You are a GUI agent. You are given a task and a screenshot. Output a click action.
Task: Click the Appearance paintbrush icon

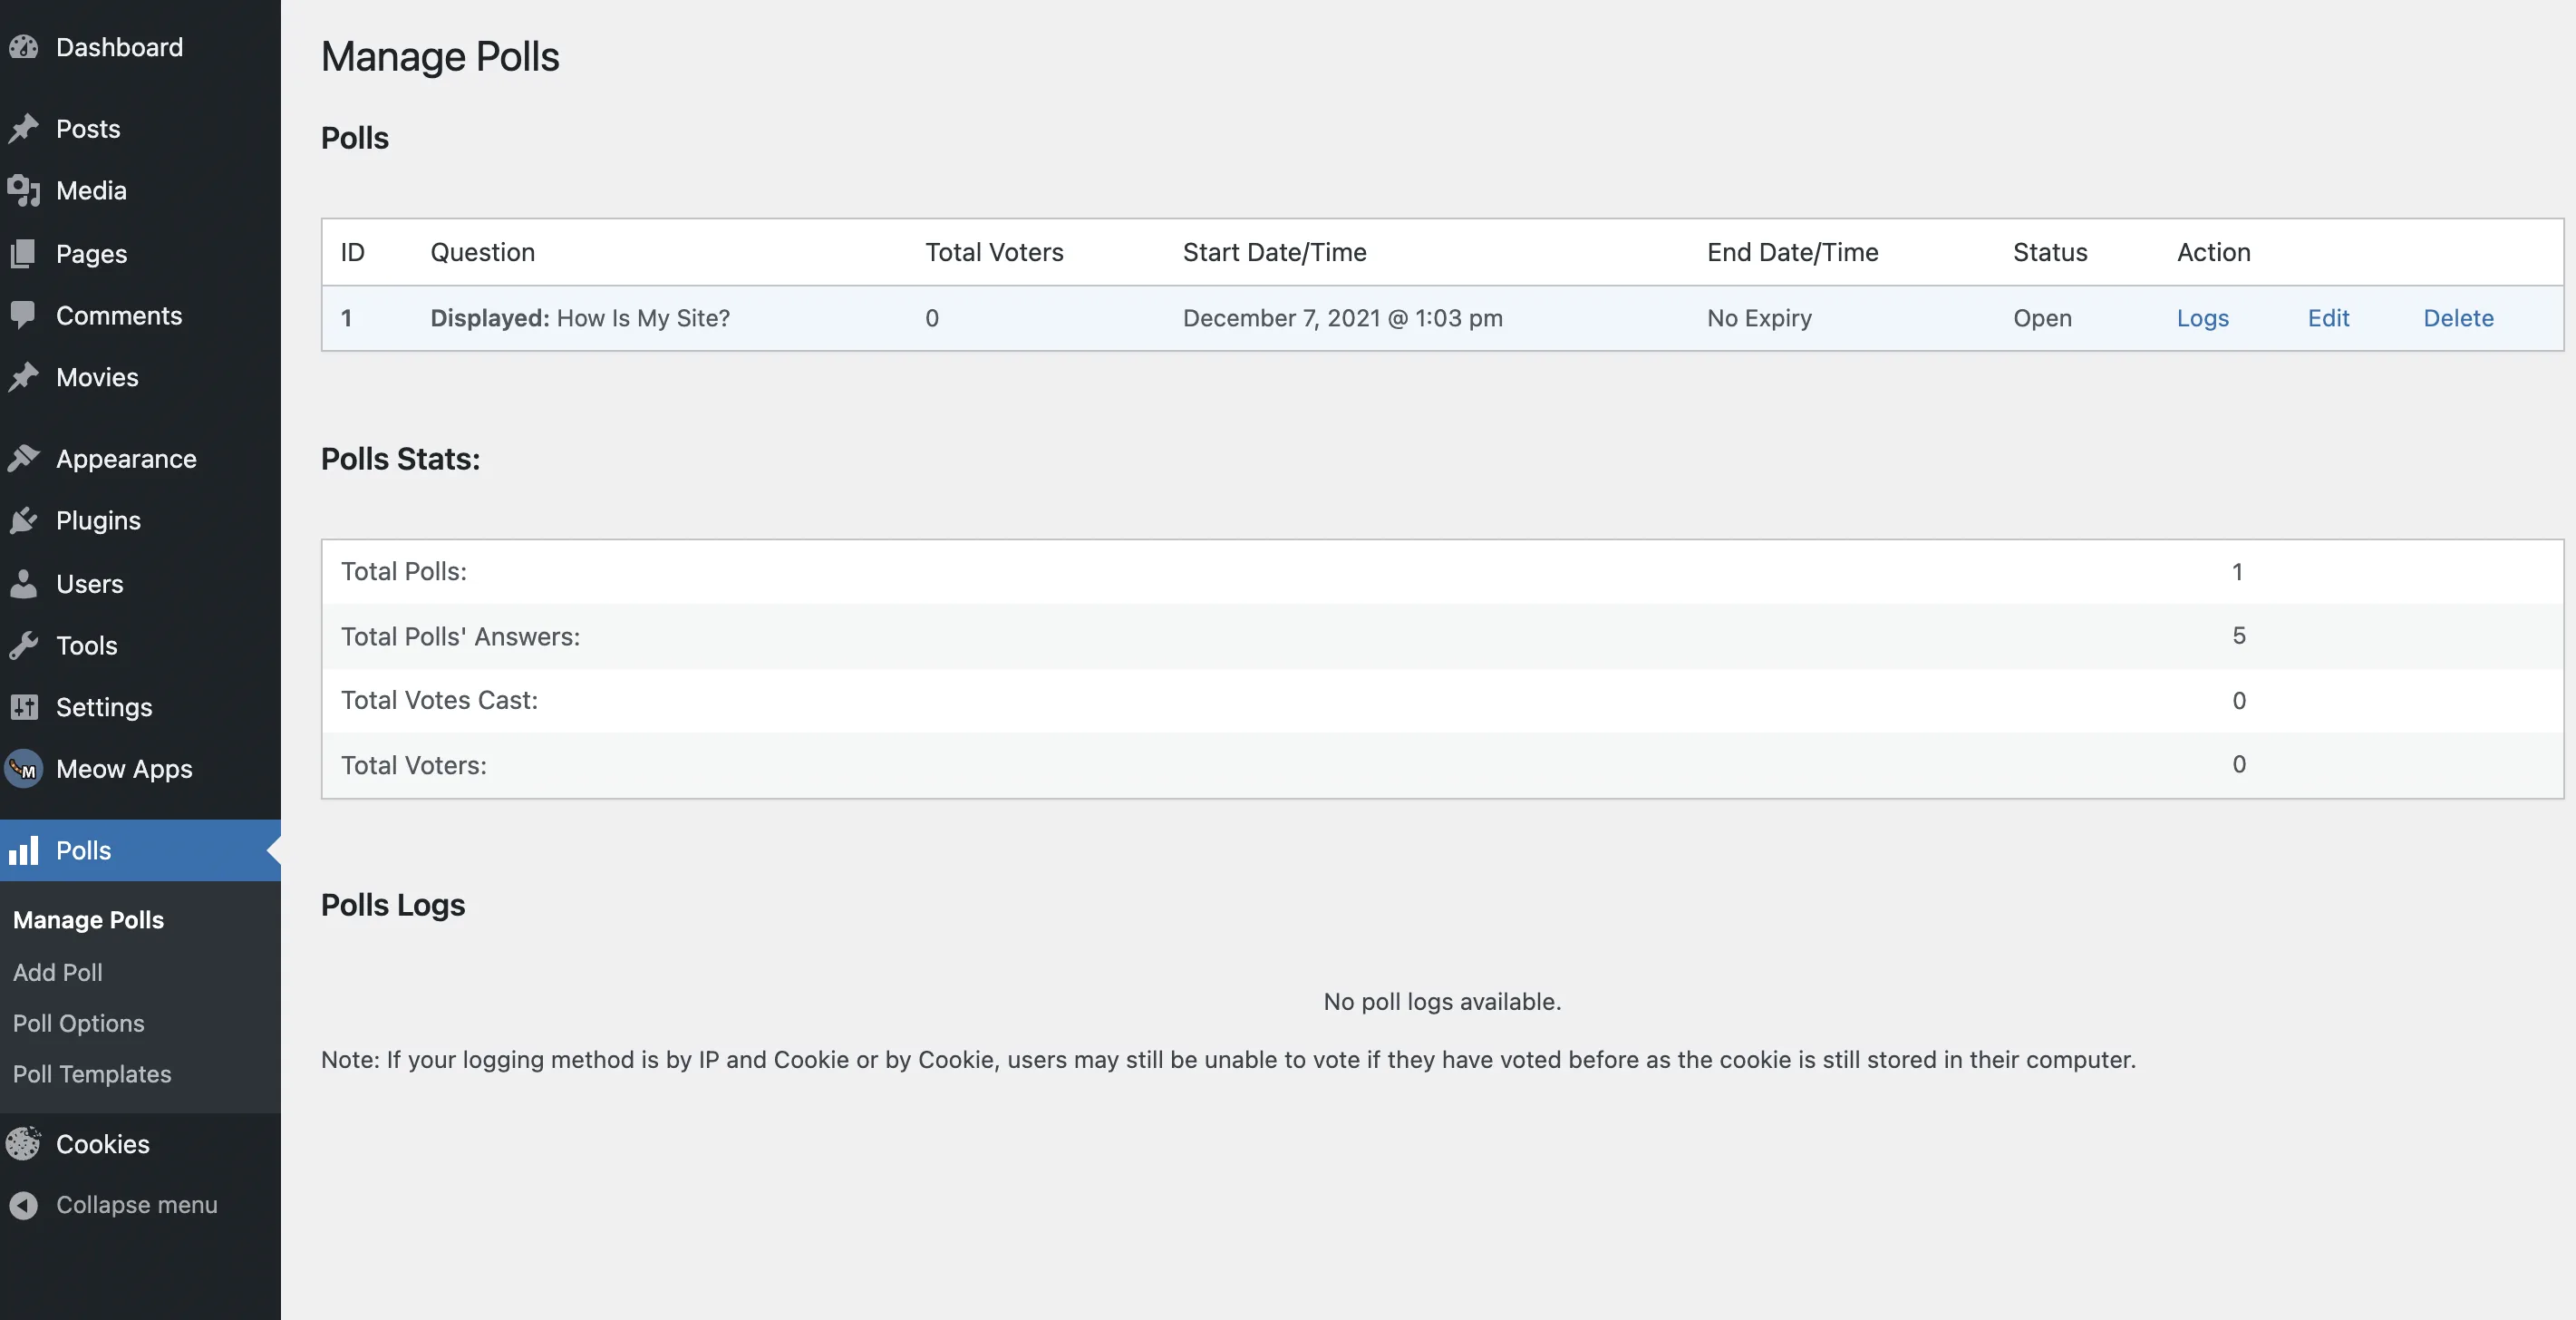point(24,458)
